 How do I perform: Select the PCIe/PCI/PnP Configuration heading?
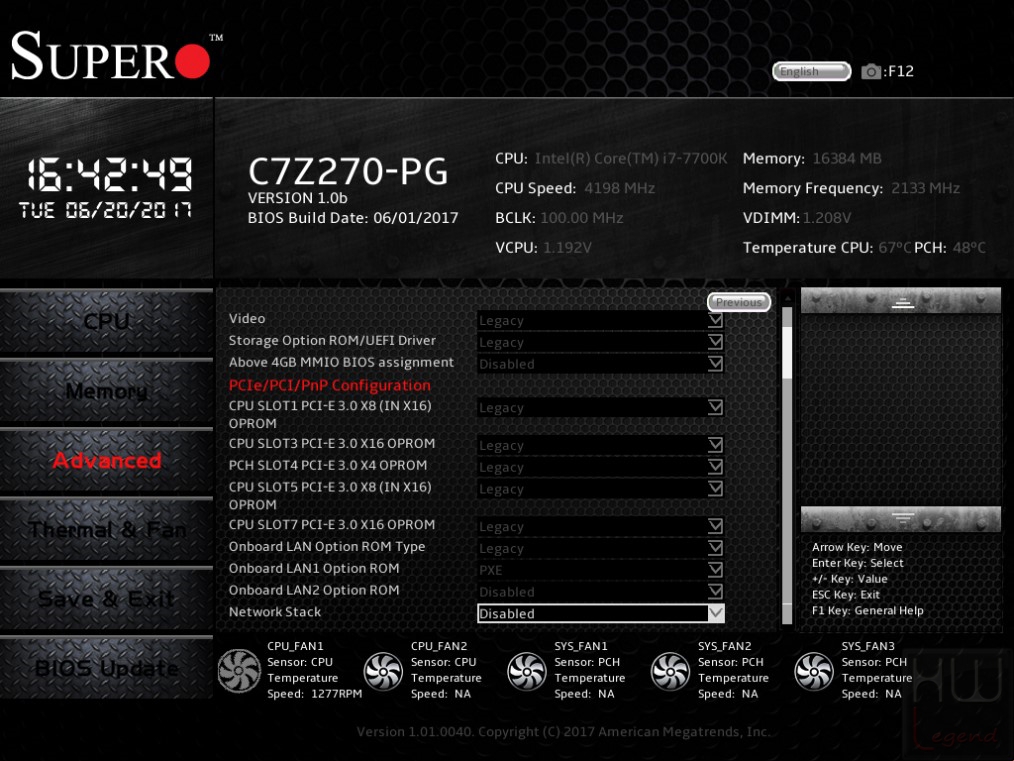[x=330, y=385]
